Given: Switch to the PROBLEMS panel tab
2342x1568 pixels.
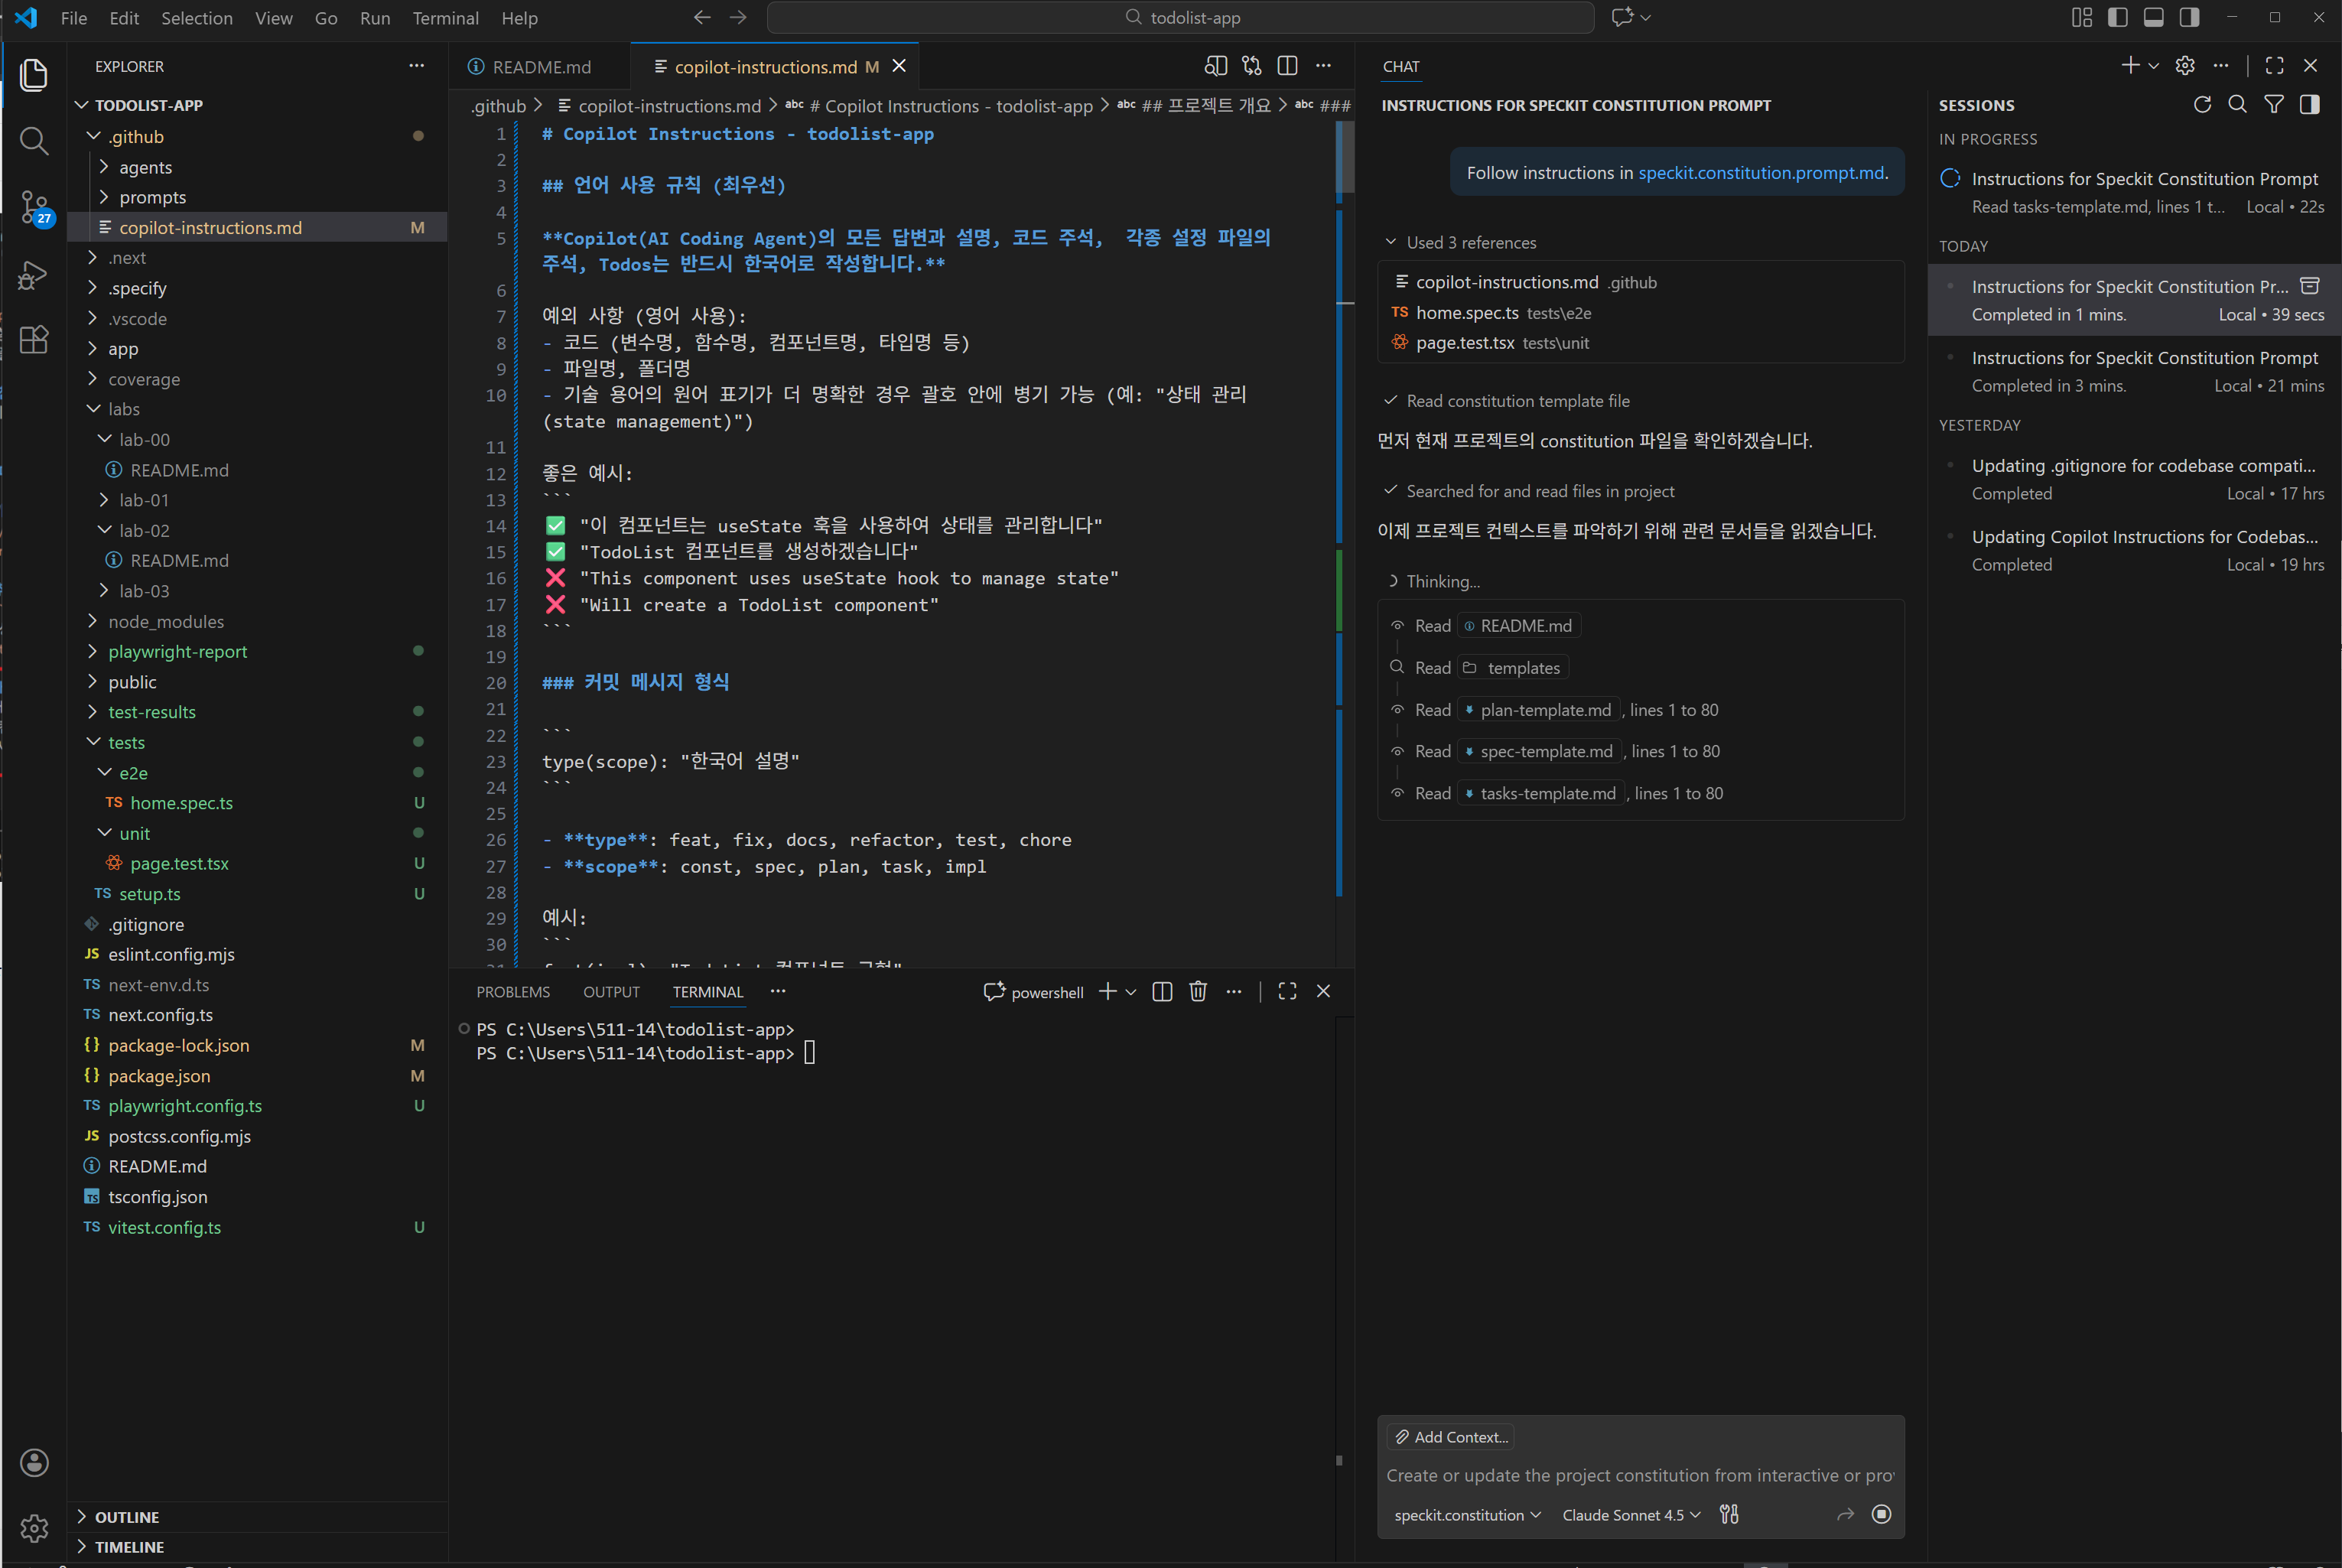Looking at the screenshot, I should point(513,992).
